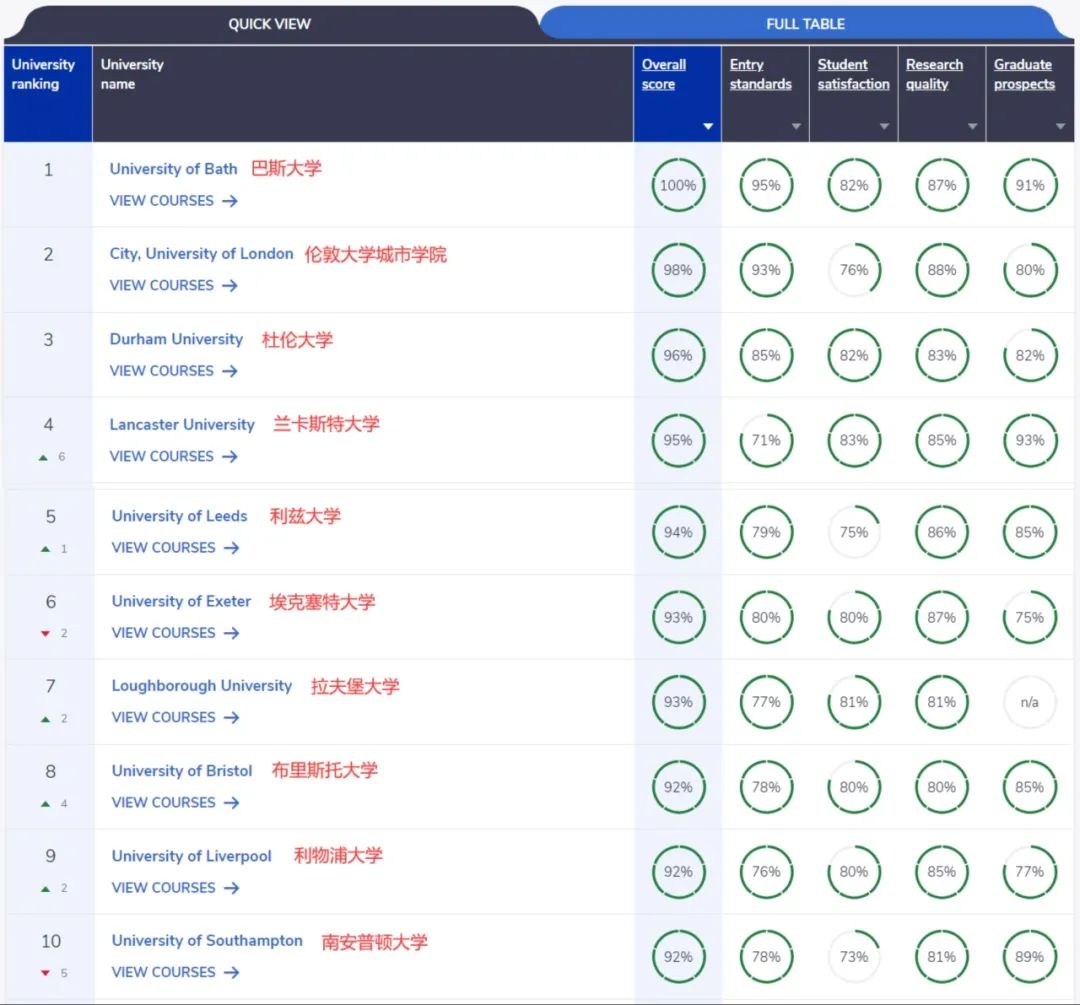1080x1005 pixels.
Task: Open the University of Bath link
Action: [173, 169]
